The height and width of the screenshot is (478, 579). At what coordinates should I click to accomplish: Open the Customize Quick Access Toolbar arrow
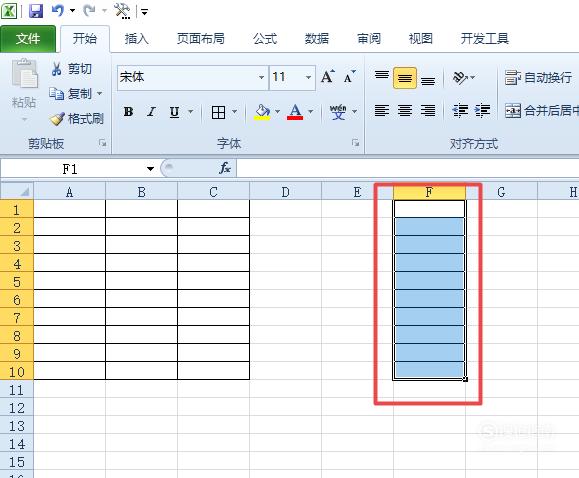pos(144,12)
